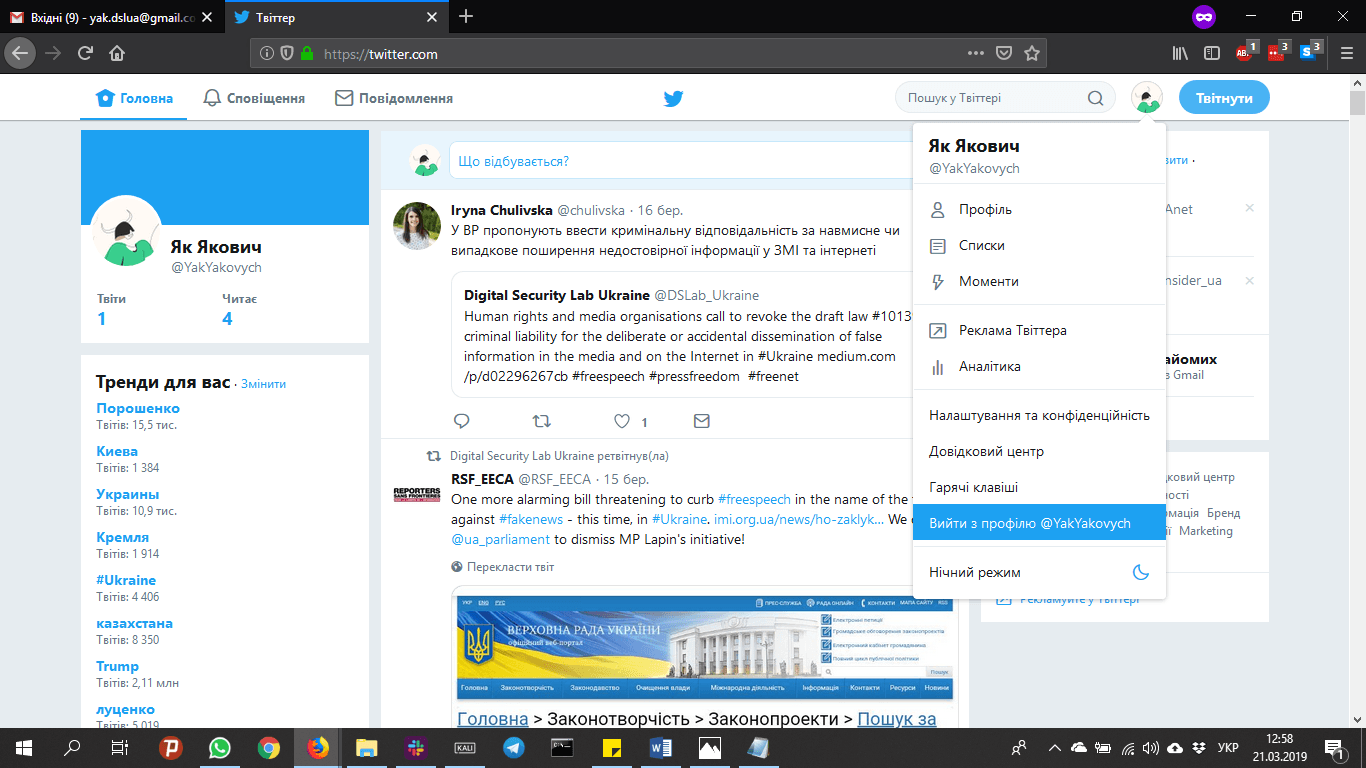Open Word from the taskbar
This screenshot has height=768, width=1366.
coord(661,748)
